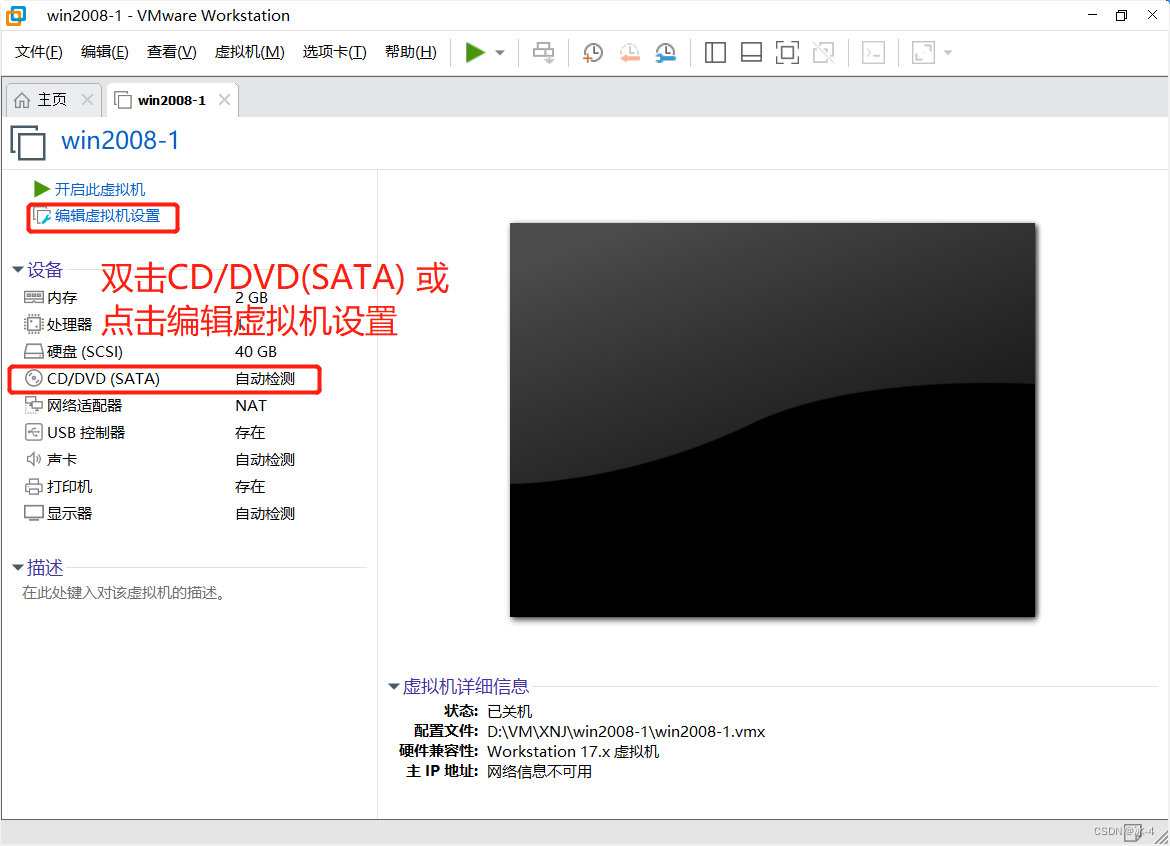Image resolution: width=1170 pixels, height=846 pixels.
Task: Click the processor chip icon
Action: [34, 324]
